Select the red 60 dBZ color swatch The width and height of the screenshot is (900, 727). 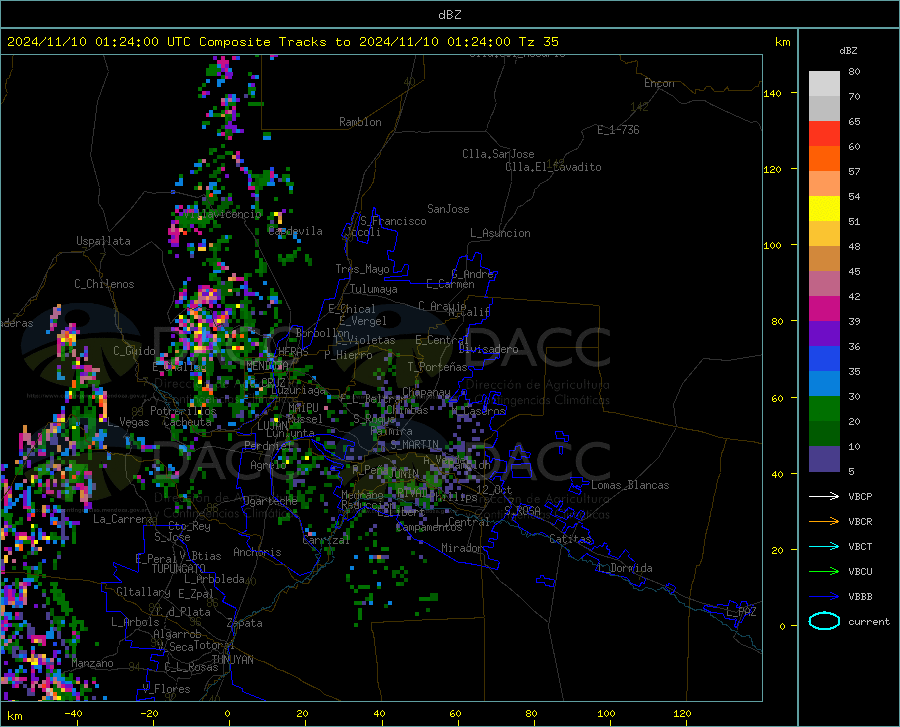point(824,134)
